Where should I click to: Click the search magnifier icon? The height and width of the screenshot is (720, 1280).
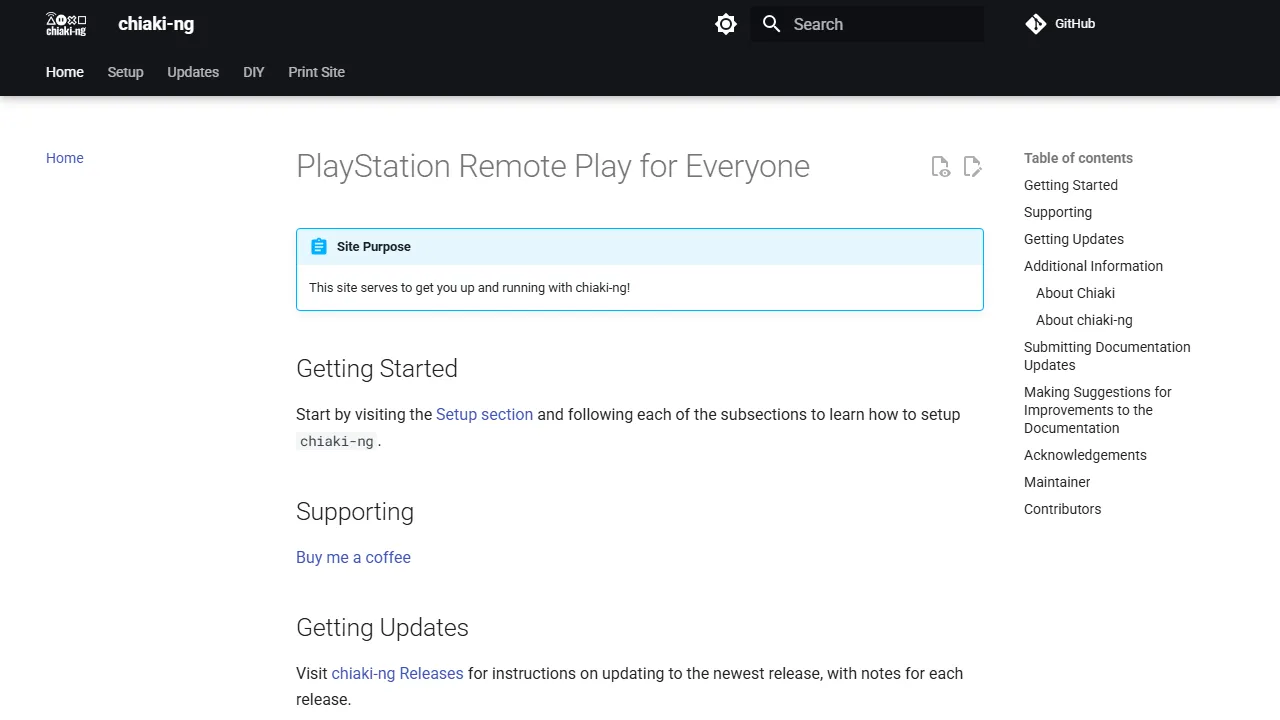[771, 23]
